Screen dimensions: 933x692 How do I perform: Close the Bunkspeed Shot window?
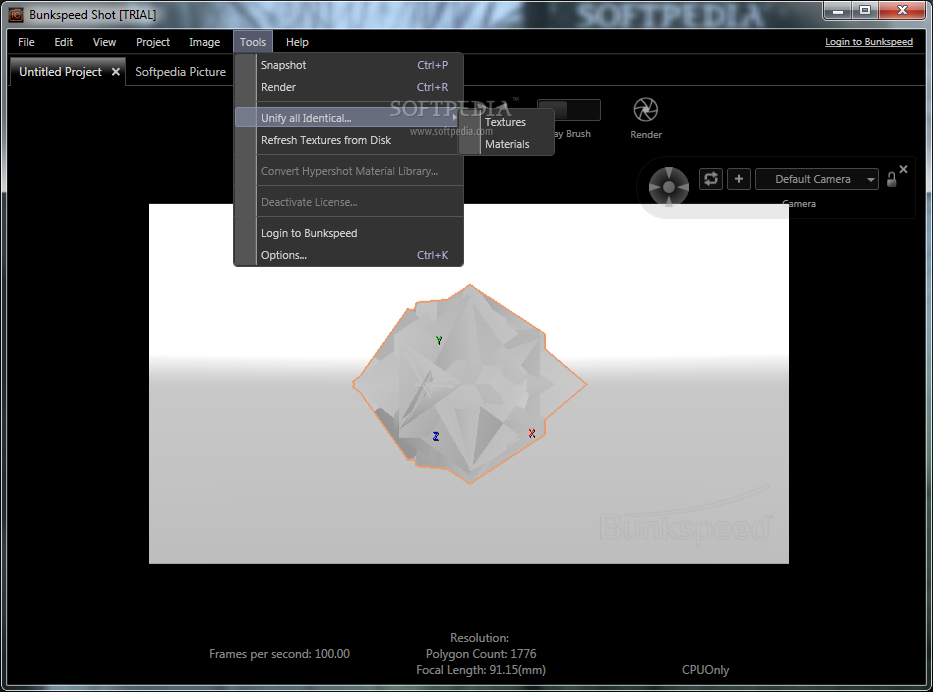(x=901, y=11)
